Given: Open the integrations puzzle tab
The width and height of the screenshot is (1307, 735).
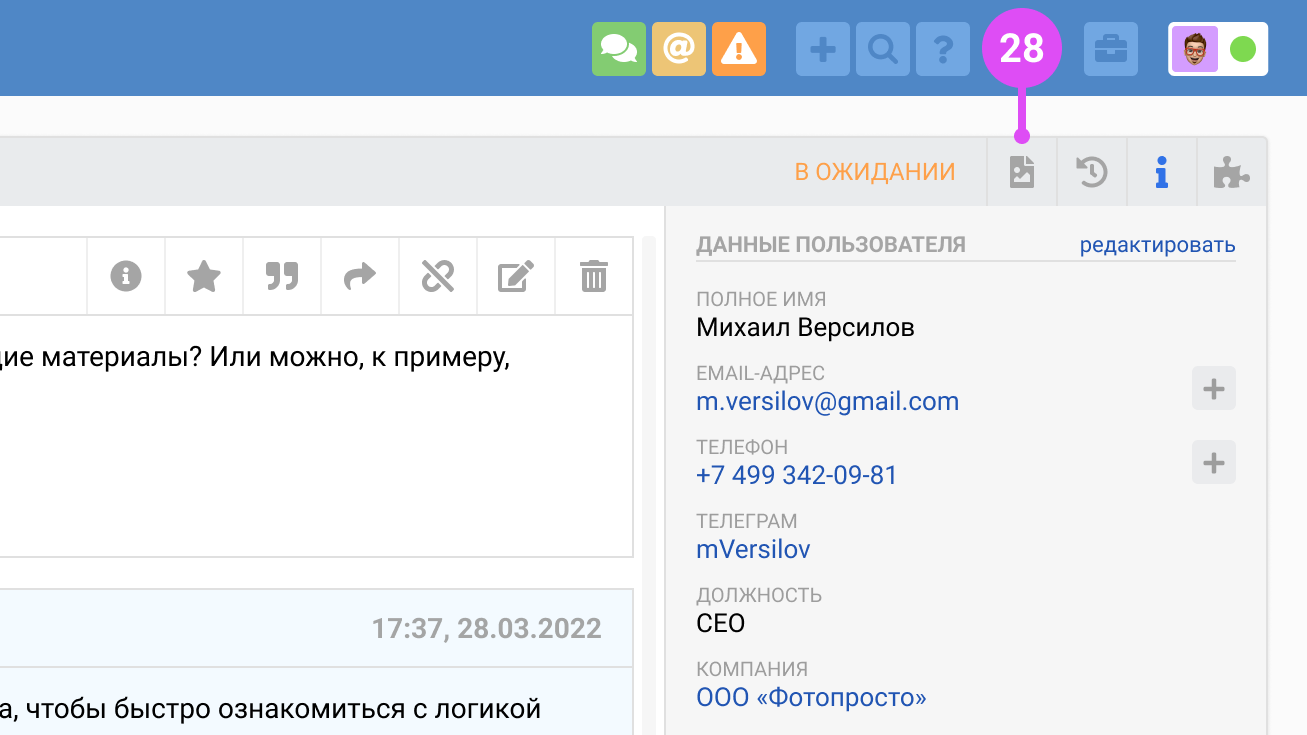Looking at the screenshot, I should pos(1231,171).
